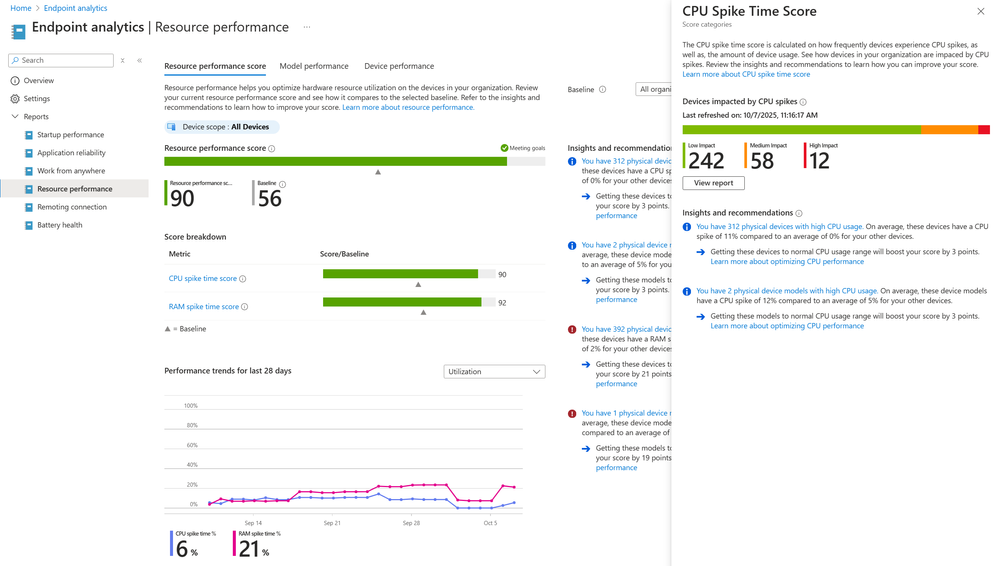Click the Endpoint analytics notebook icon
The width and height of the screenshot is (999, 566).
(x=18, y=30)
